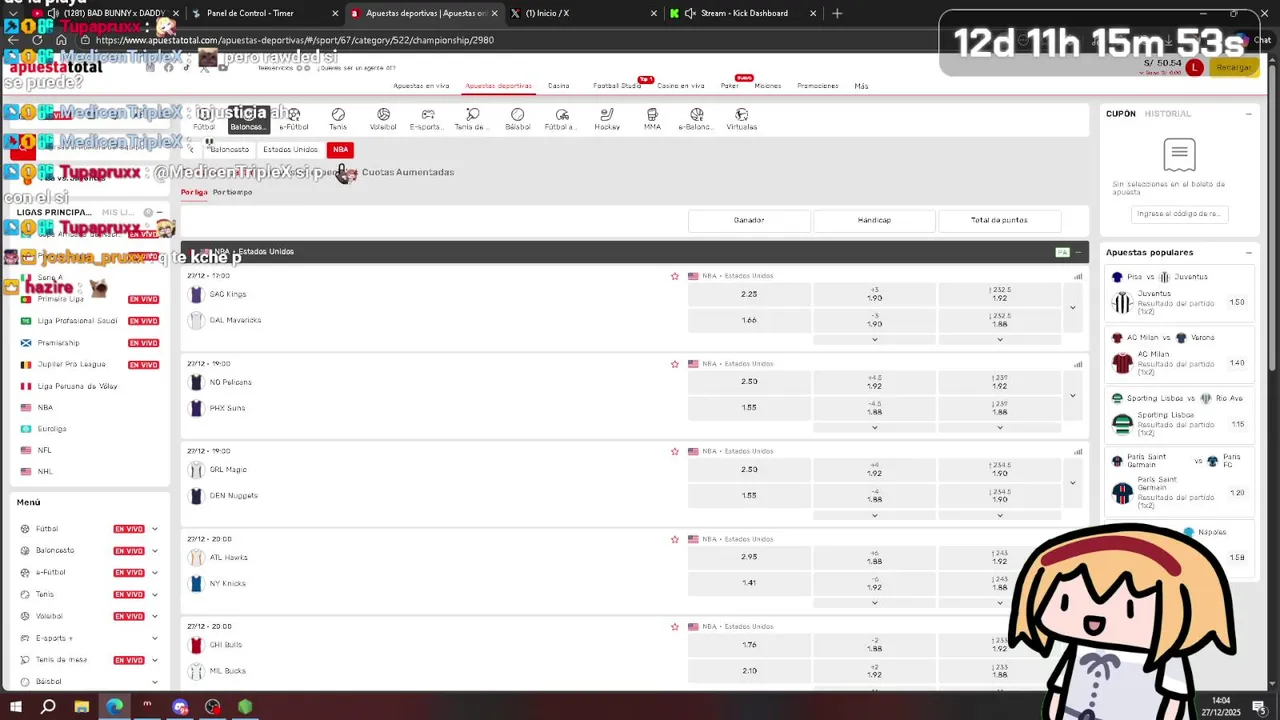Favorite the ORL Magic vs DEN Nuggets match
This screenshot has width=1280, height=720.
[675, 451]
